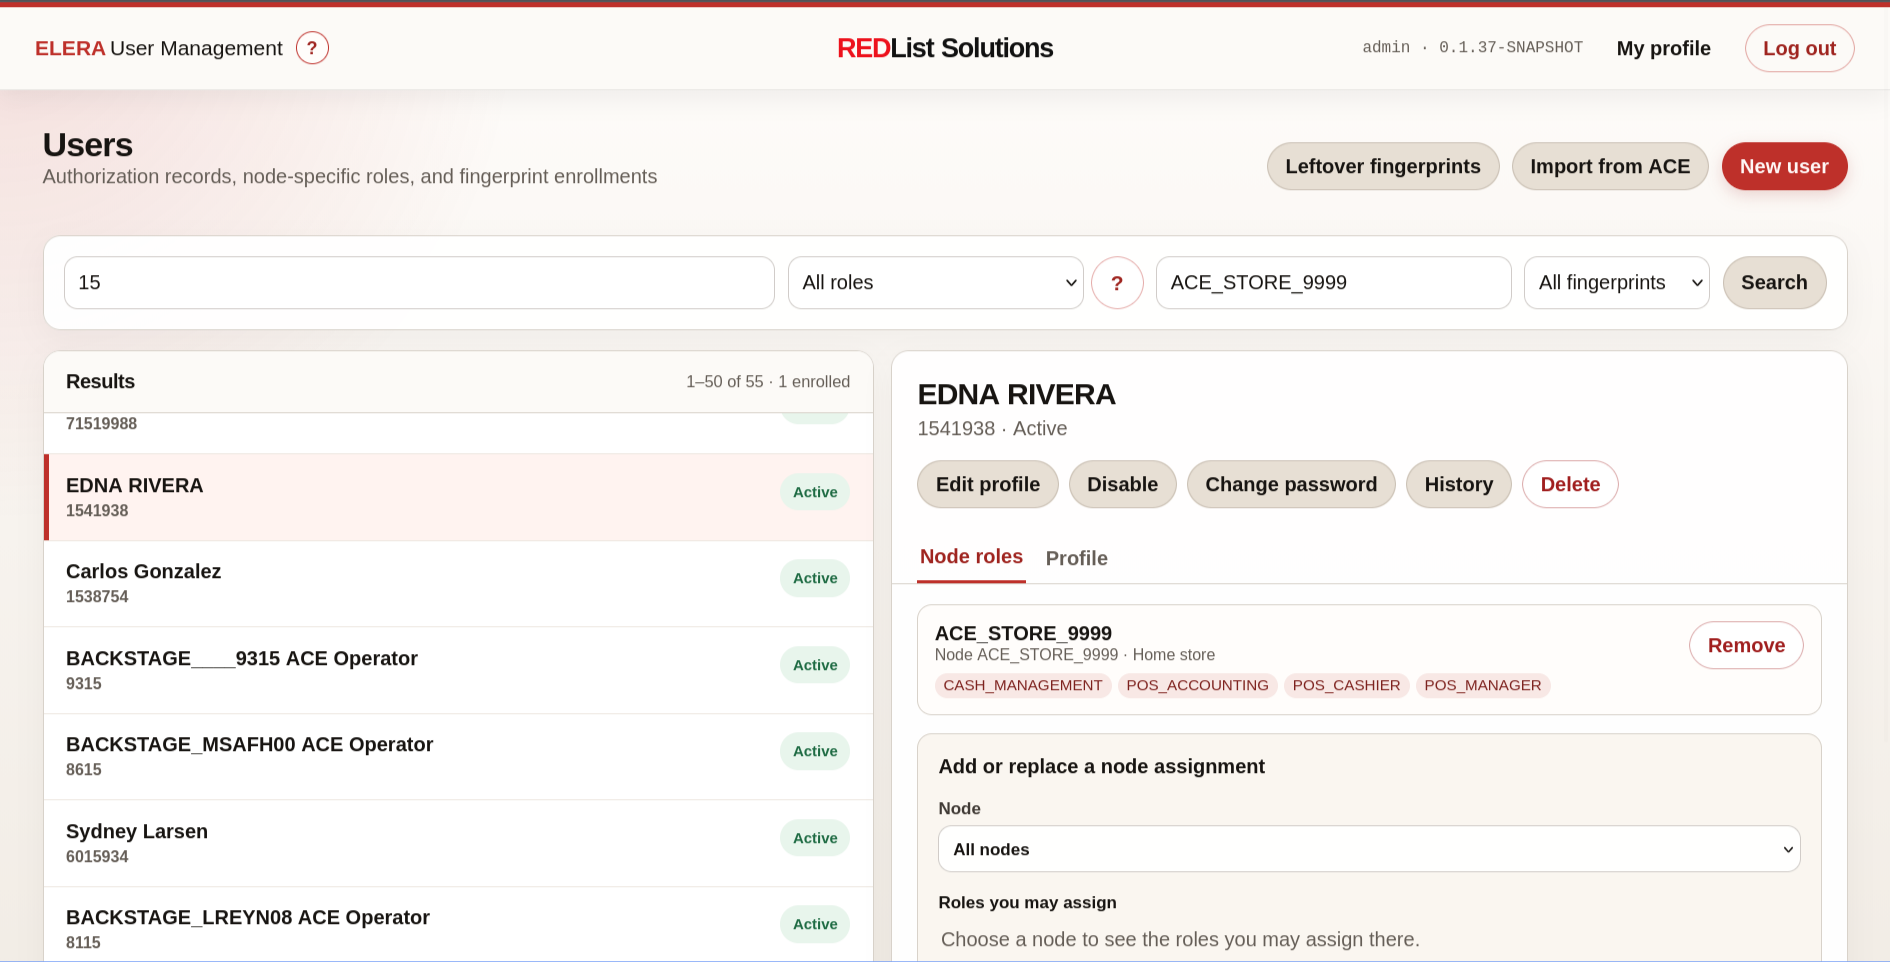Click the question mark next to roles filter
This screenshot has width=1890, height=962.
tap(1117, 283)
